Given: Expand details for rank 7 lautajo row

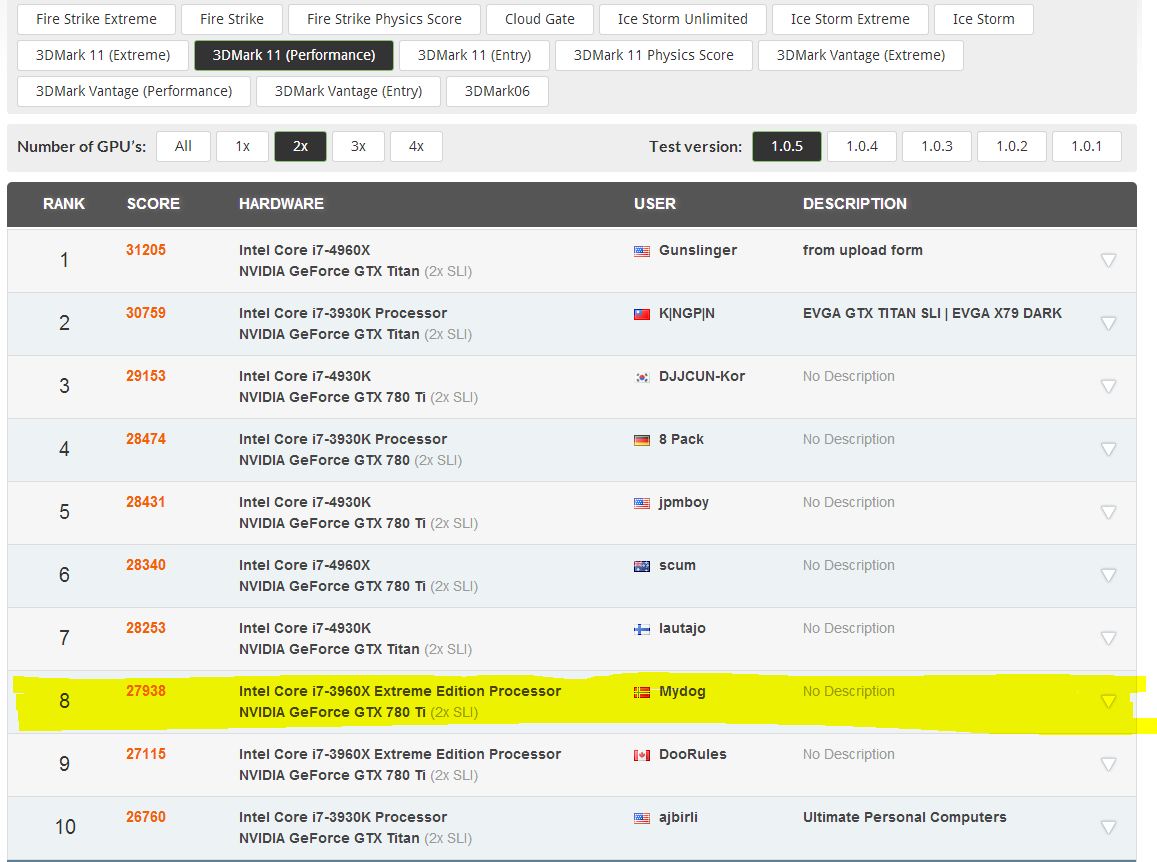Looking at the screenshot, I should click(x=1108, y=638).
